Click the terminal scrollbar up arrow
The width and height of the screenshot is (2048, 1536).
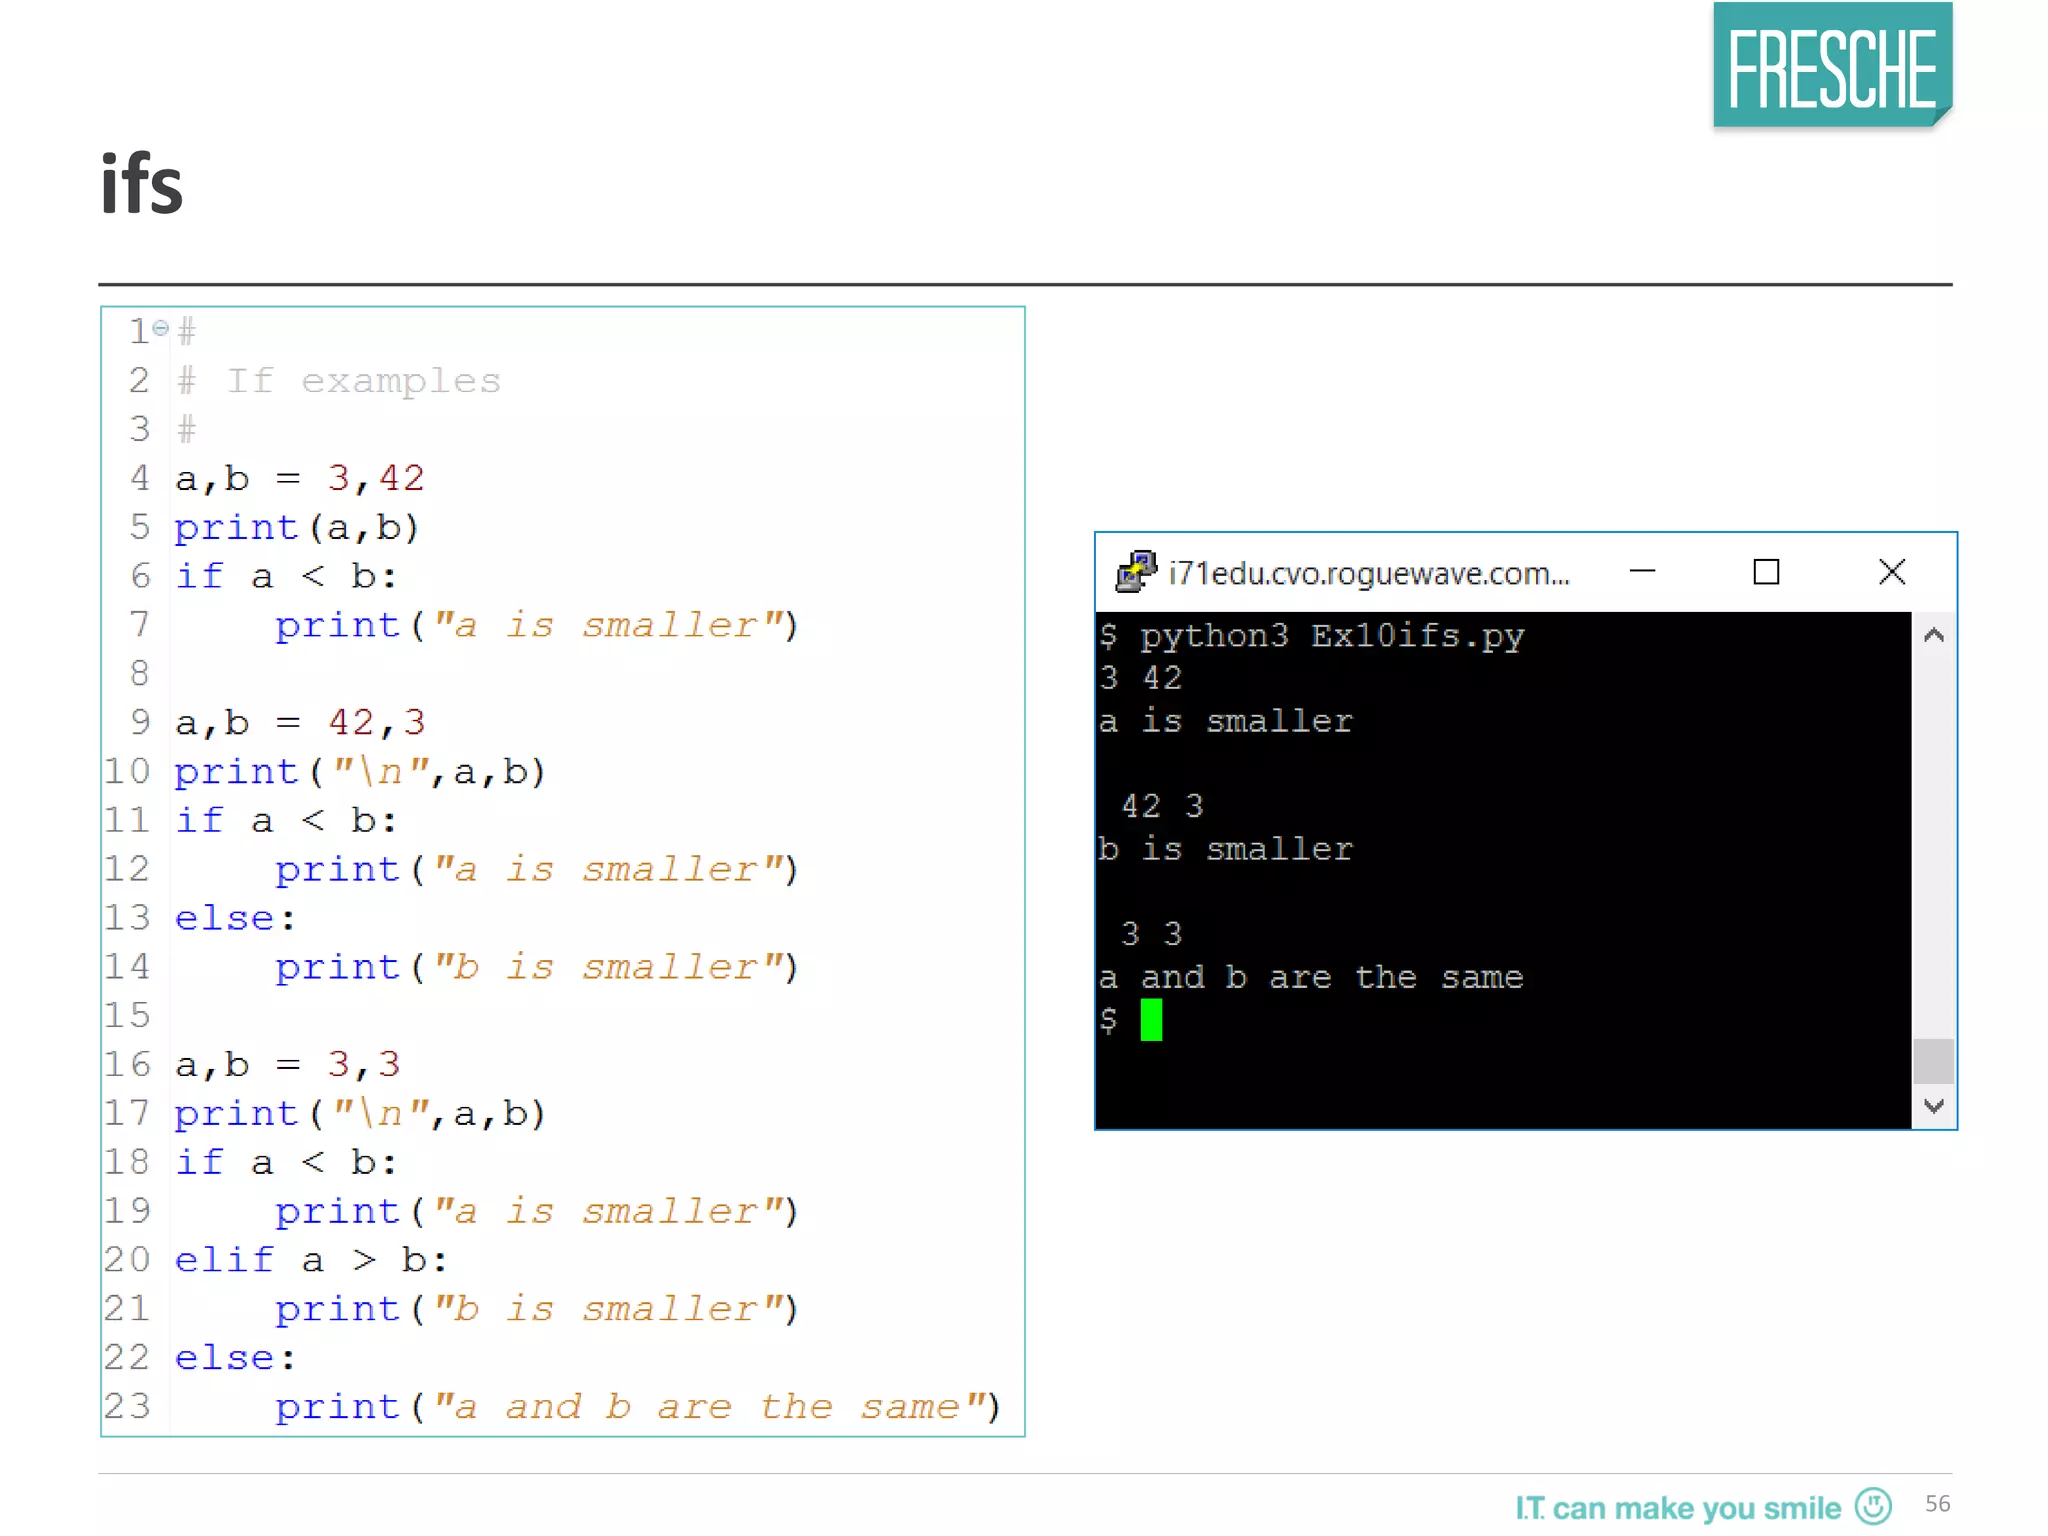click(x=1933, y=636)
